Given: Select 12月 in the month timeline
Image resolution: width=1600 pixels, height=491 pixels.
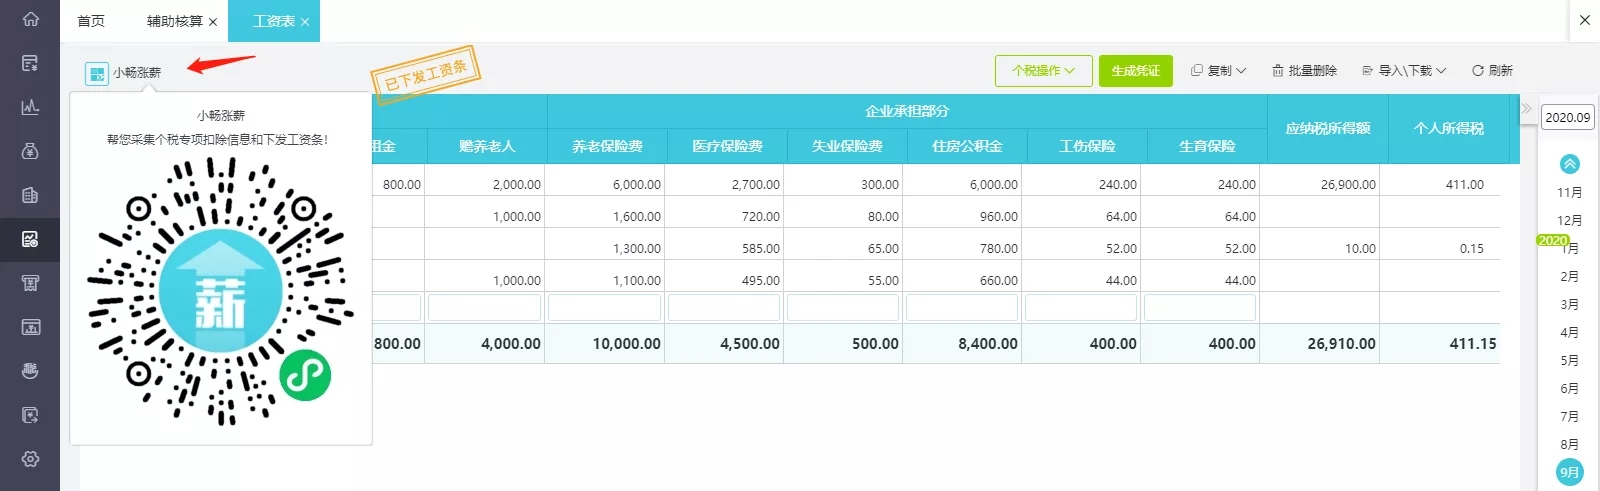Looking at the screenshot, I should tap(1569, 221).
